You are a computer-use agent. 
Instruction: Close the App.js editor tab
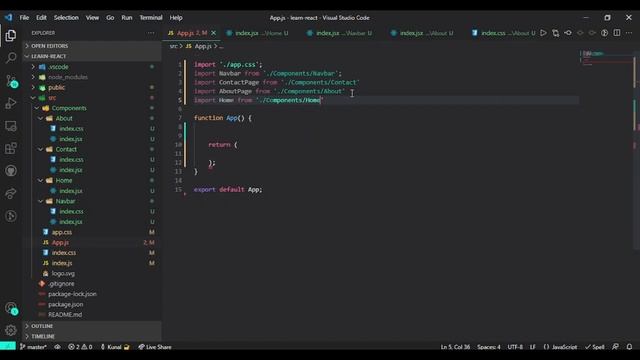point(213,33)
